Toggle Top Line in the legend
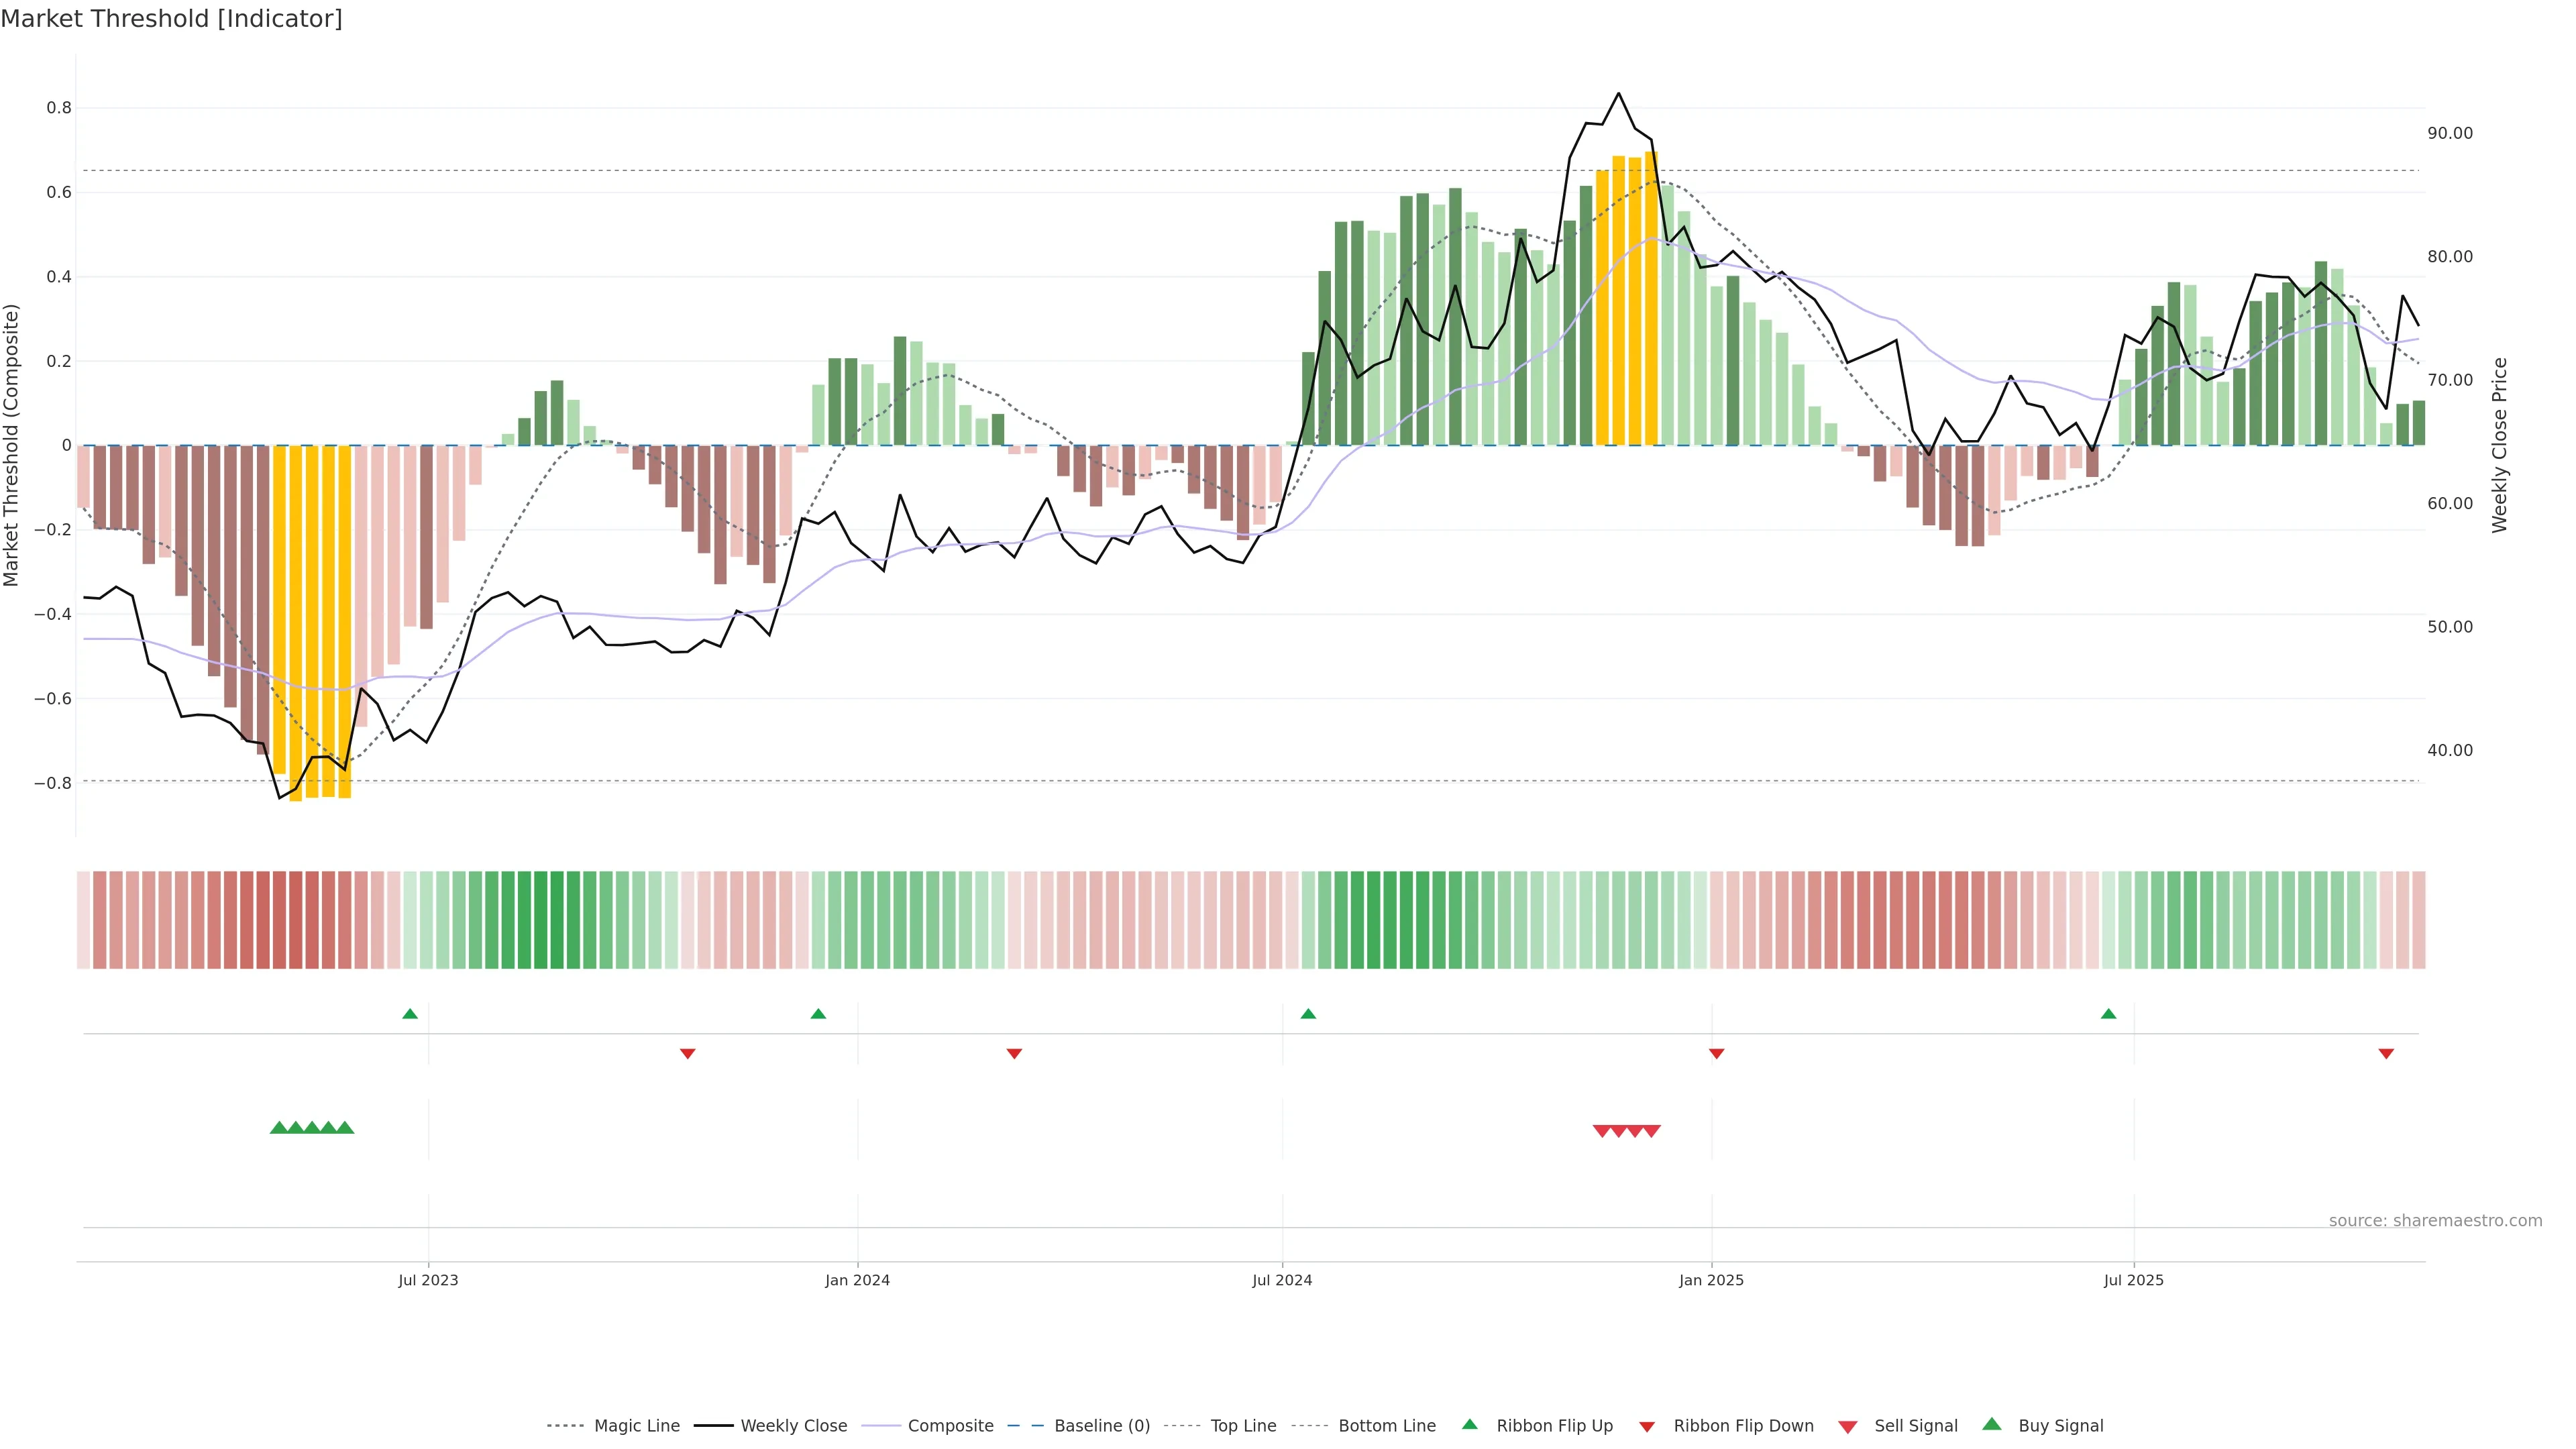The height and width of the screenshot is (1449, 2576). (1243, 1426)
